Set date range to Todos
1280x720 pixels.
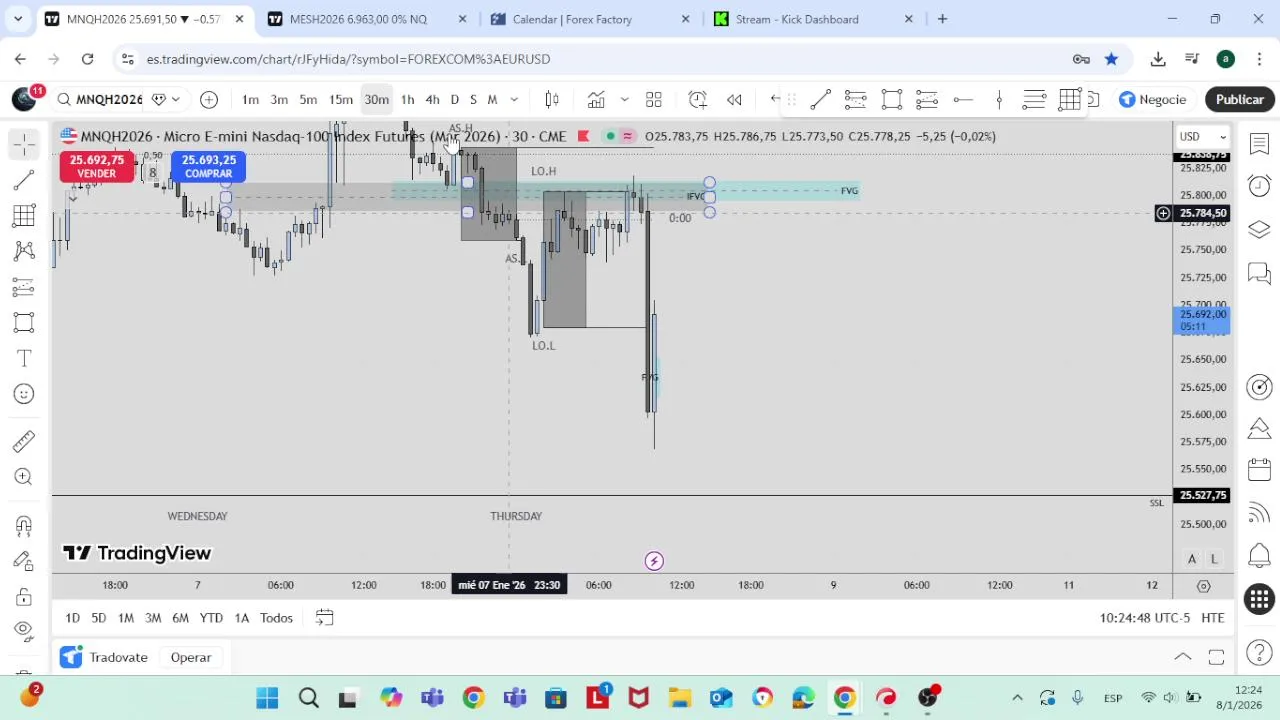click(276, 618)
